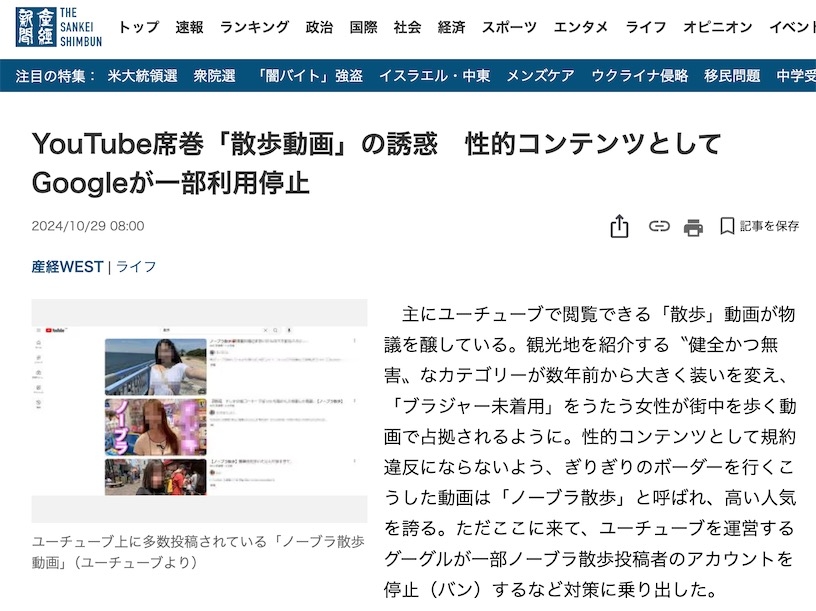Select 「闇バイト」強盗 featured topic
Viewport: 816px width, 611px height.
click(309, 76)
